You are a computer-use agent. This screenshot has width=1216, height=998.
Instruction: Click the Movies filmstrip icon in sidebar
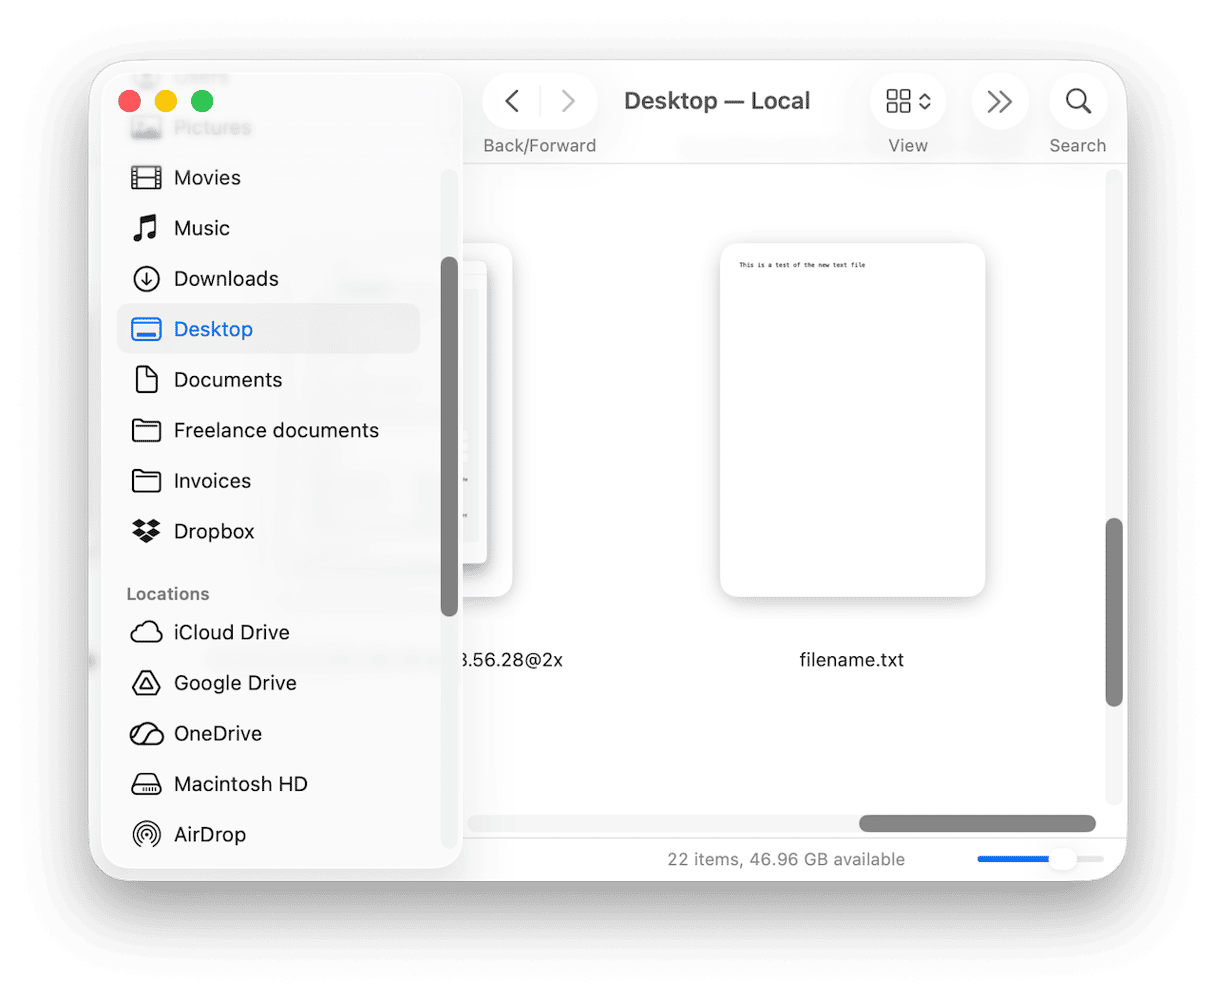point(146,178)
